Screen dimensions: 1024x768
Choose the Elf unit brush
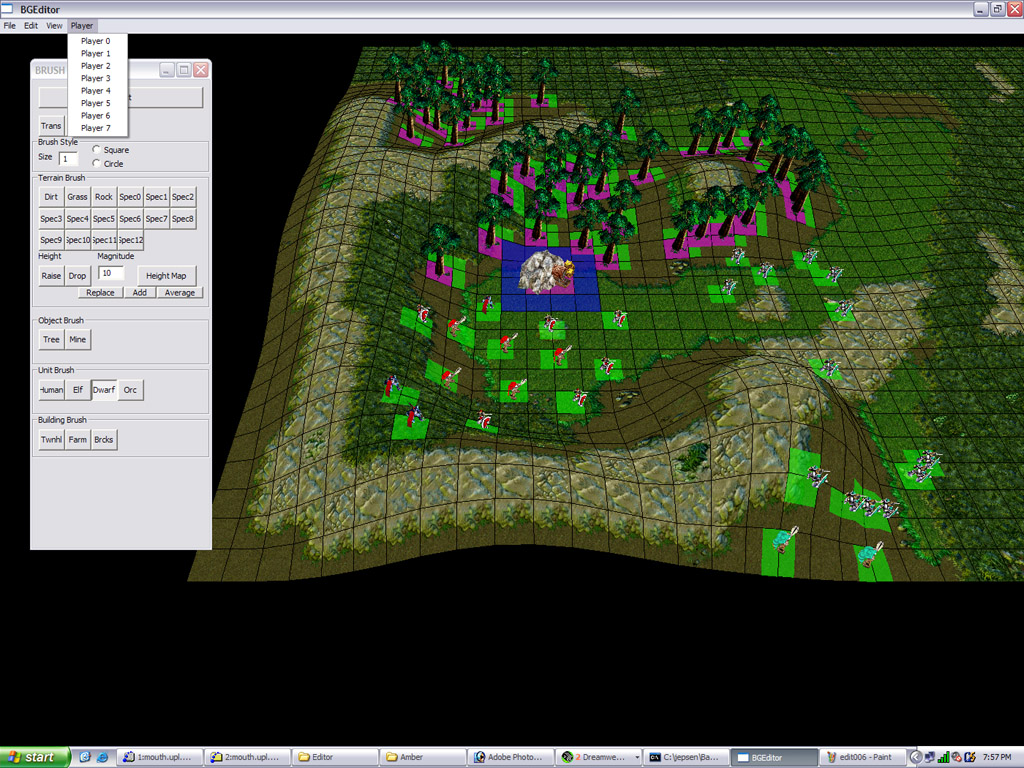78,390
